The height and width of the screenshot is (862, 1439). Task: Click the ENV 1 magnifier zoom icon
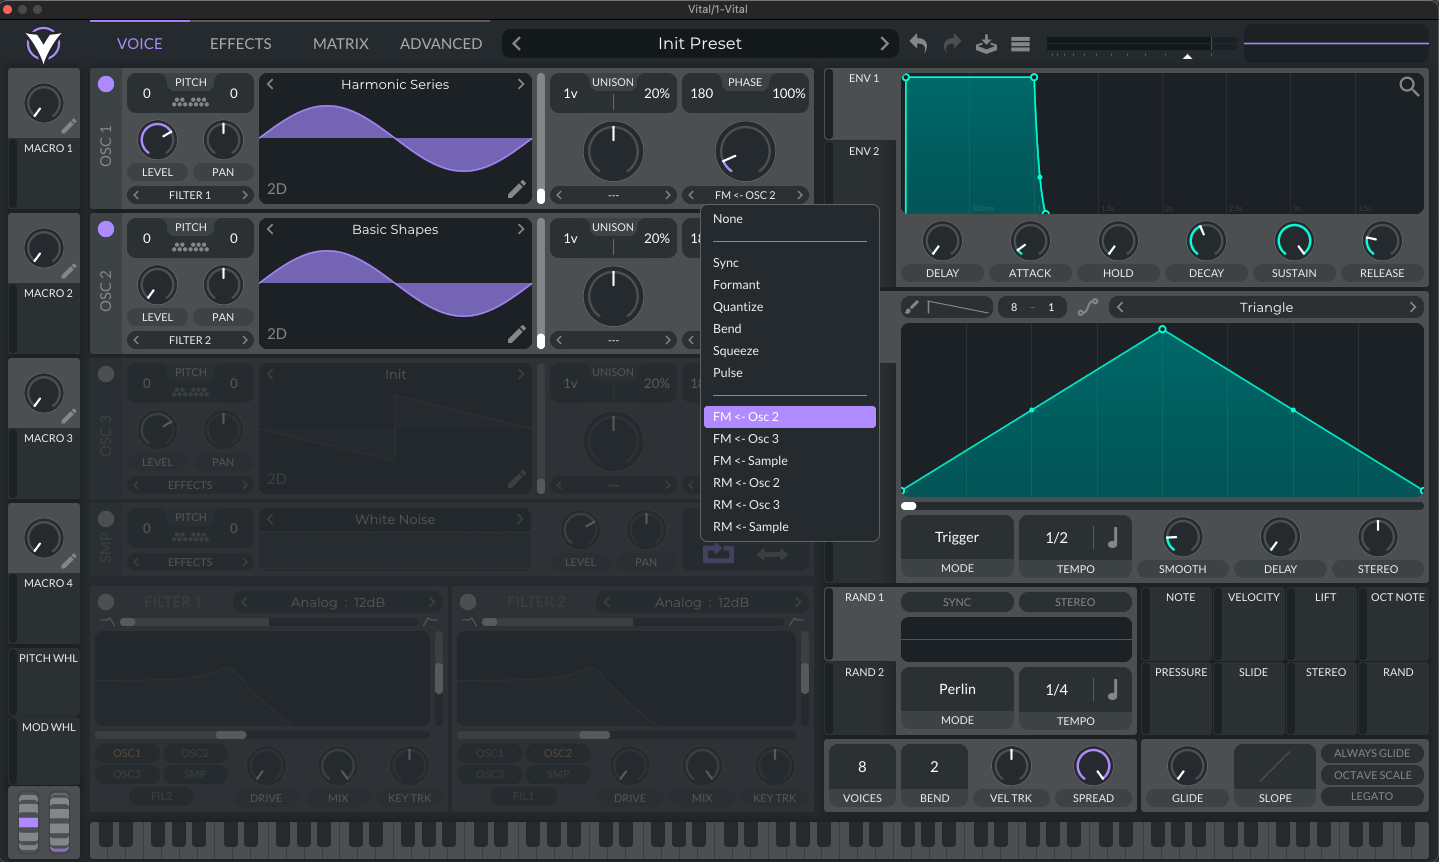coord(1409,87)
